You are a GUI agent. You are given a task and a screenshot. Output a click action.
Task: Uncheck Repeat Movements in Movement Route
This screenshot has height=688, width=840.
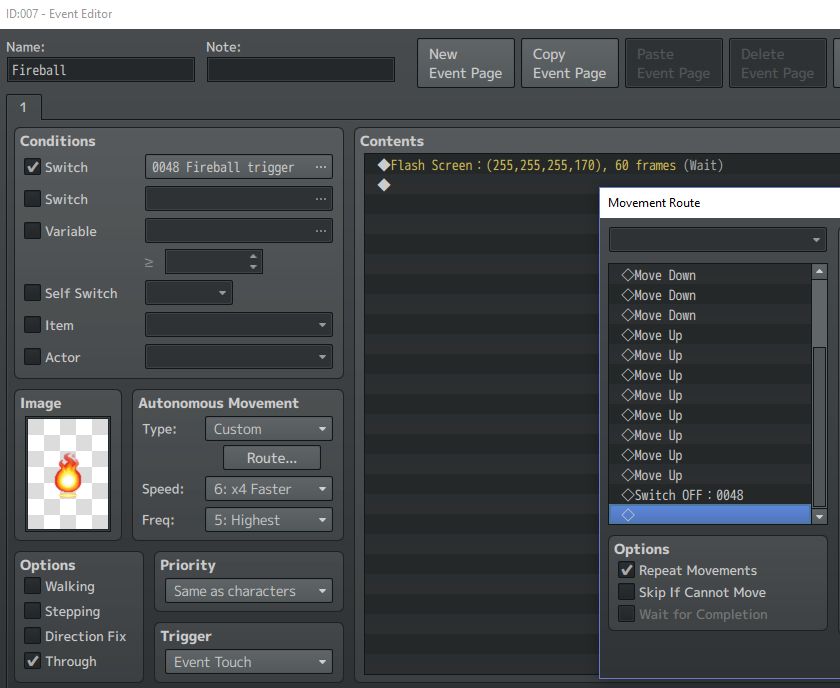626,570
